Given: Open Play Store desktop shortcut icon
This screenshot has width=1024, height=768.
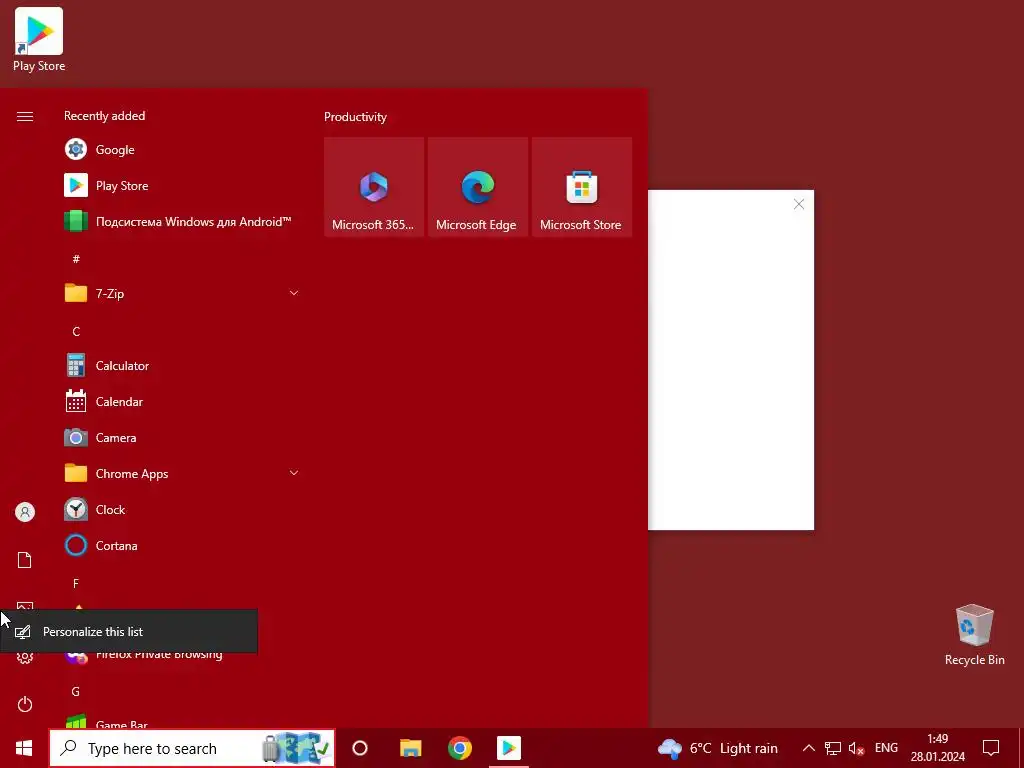Looking at the screenshot, I should (39, 39).
